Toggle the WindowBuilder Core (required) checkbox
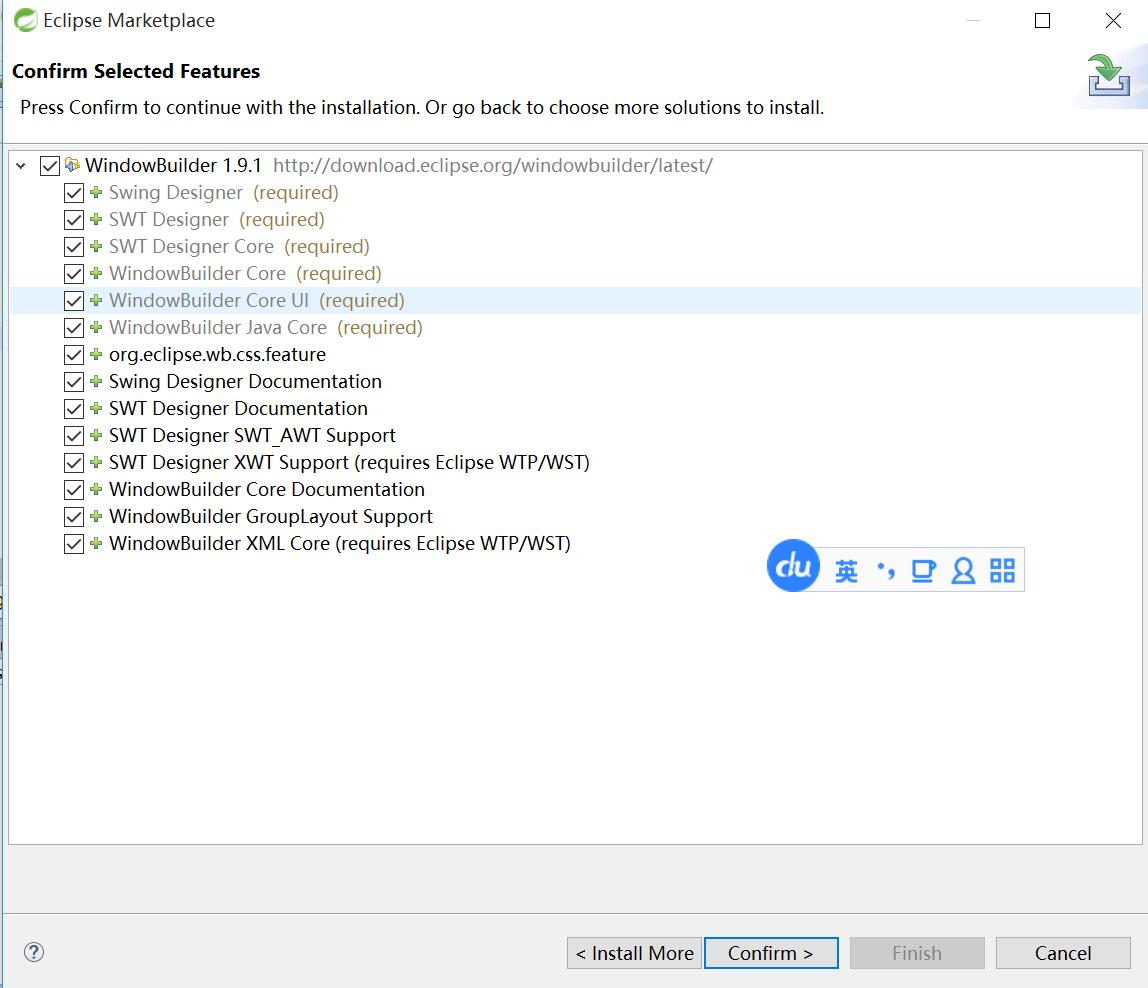Viewport: 1148px width, 988px height. pyautogui.click(x=74, y=274)
